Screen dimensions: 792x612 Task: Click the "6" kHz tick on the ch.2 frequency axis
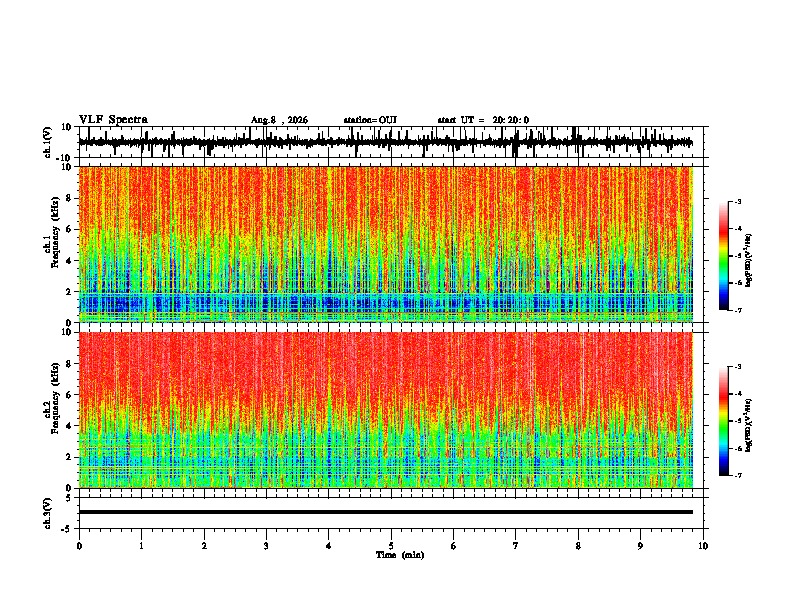click(x=69, y=395)
